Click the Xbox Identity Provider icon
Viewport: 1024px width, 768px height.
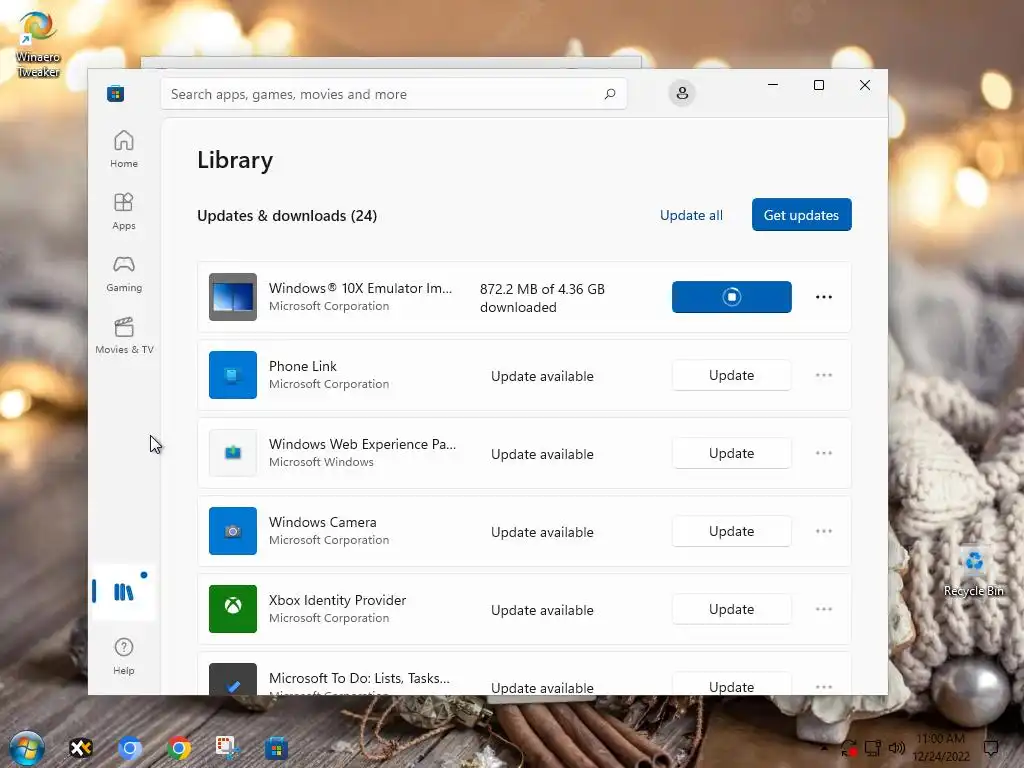[232, 609]
